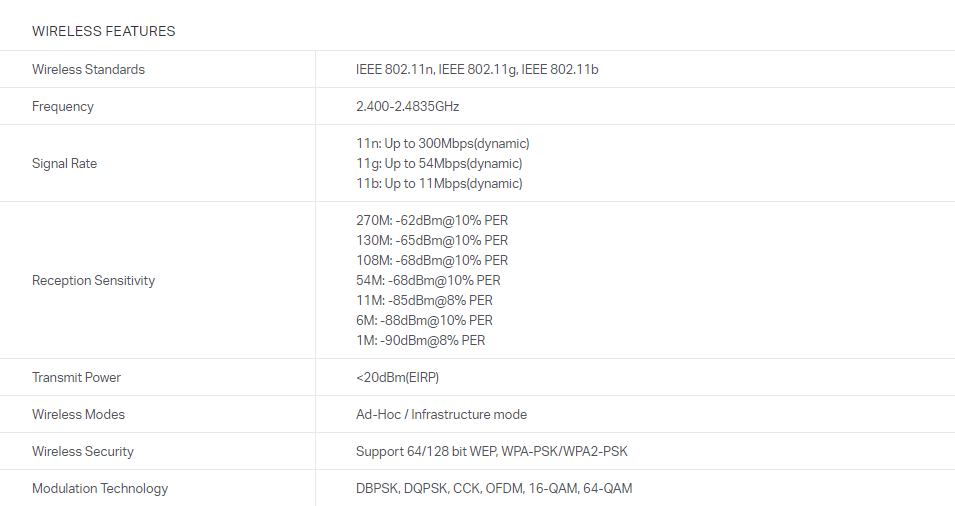Click the 270M: -62dBm@10% PER line

(x=432, y=220)
